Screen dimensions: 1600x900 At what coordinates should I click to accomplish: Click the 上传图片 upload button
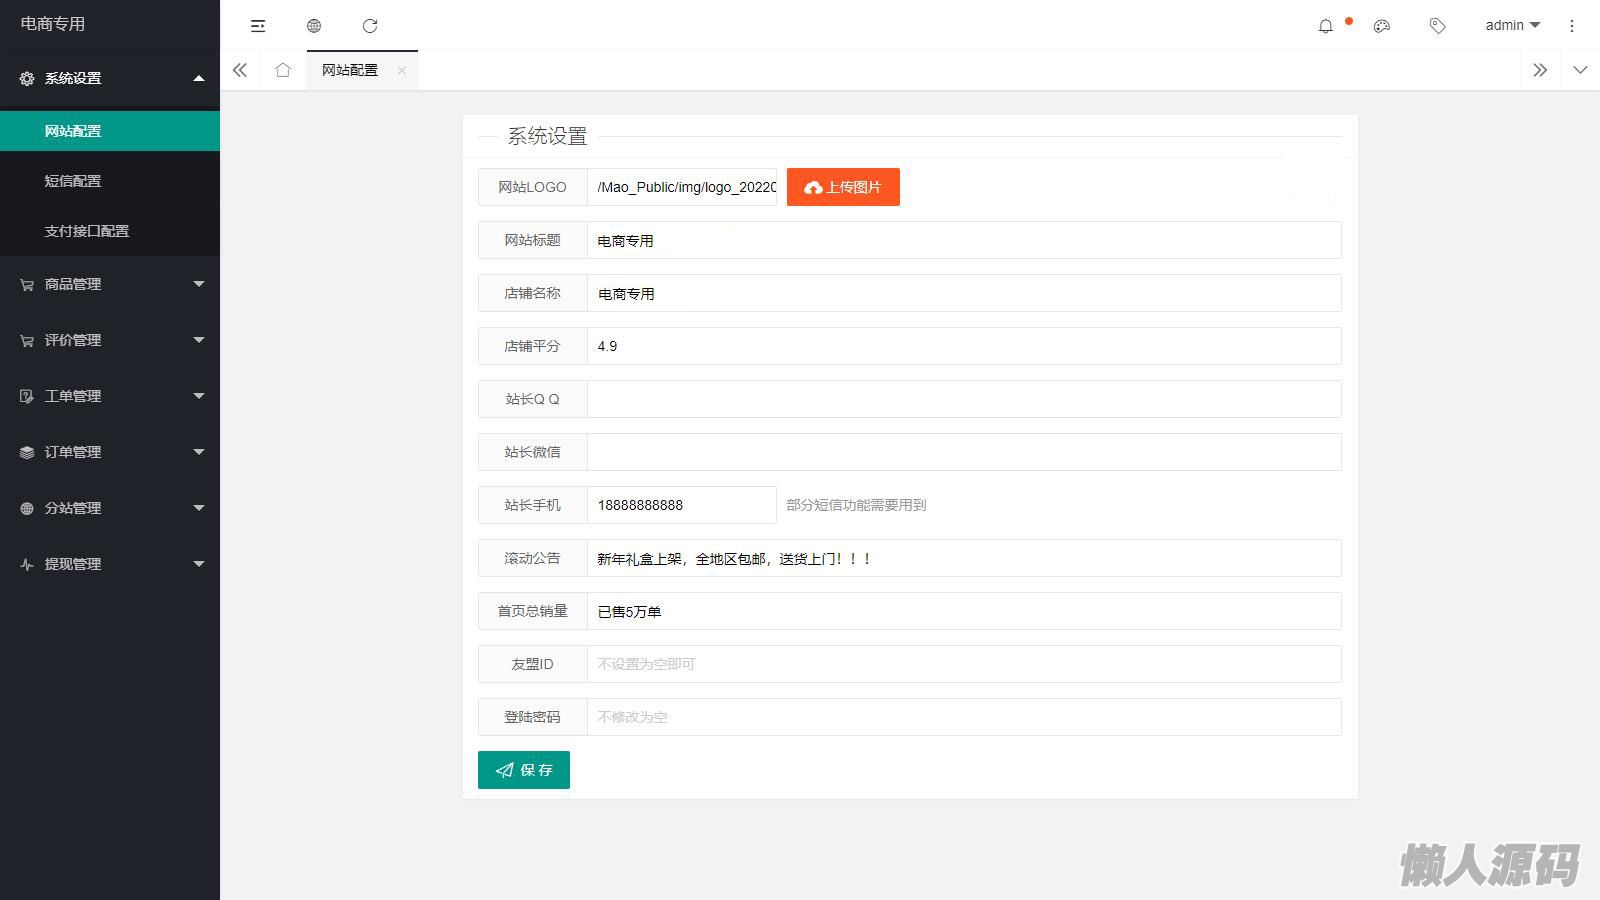pos(843,187)
